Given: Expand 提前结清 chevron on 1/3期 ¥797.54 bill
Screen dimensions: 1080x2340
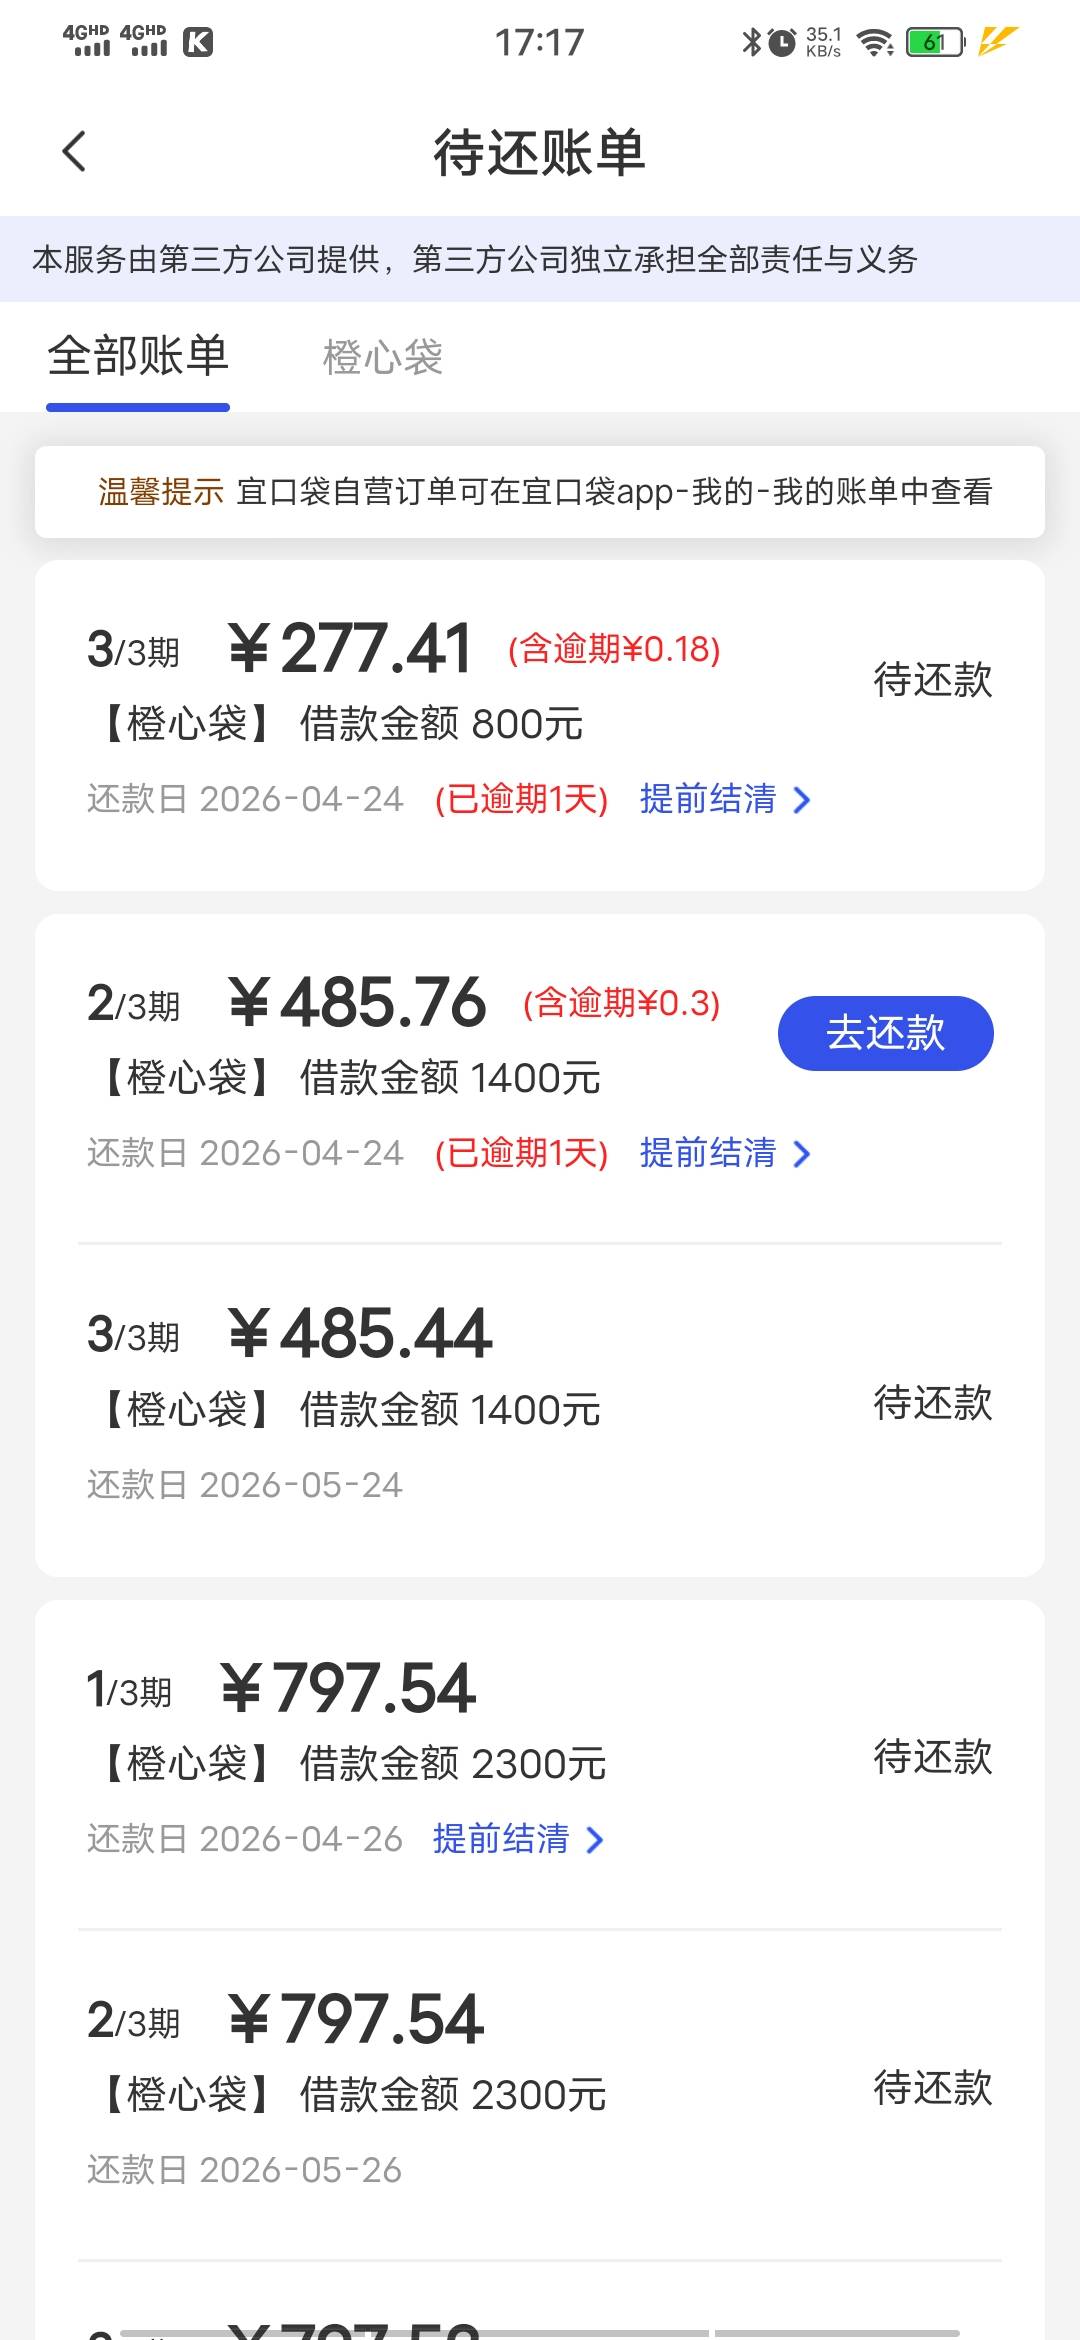Looking at the screenshot, I should click(x=594, y=1840).
